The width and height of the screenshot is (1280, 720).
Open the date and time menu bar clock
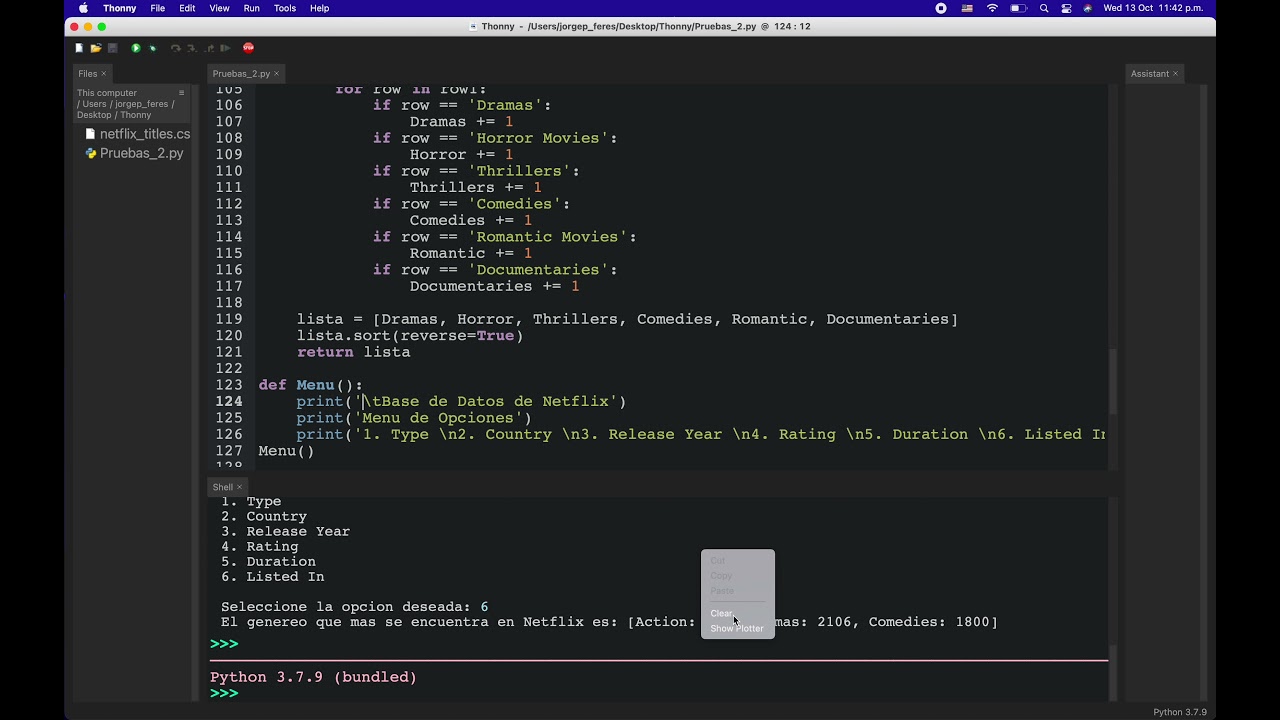point(1153,8)
